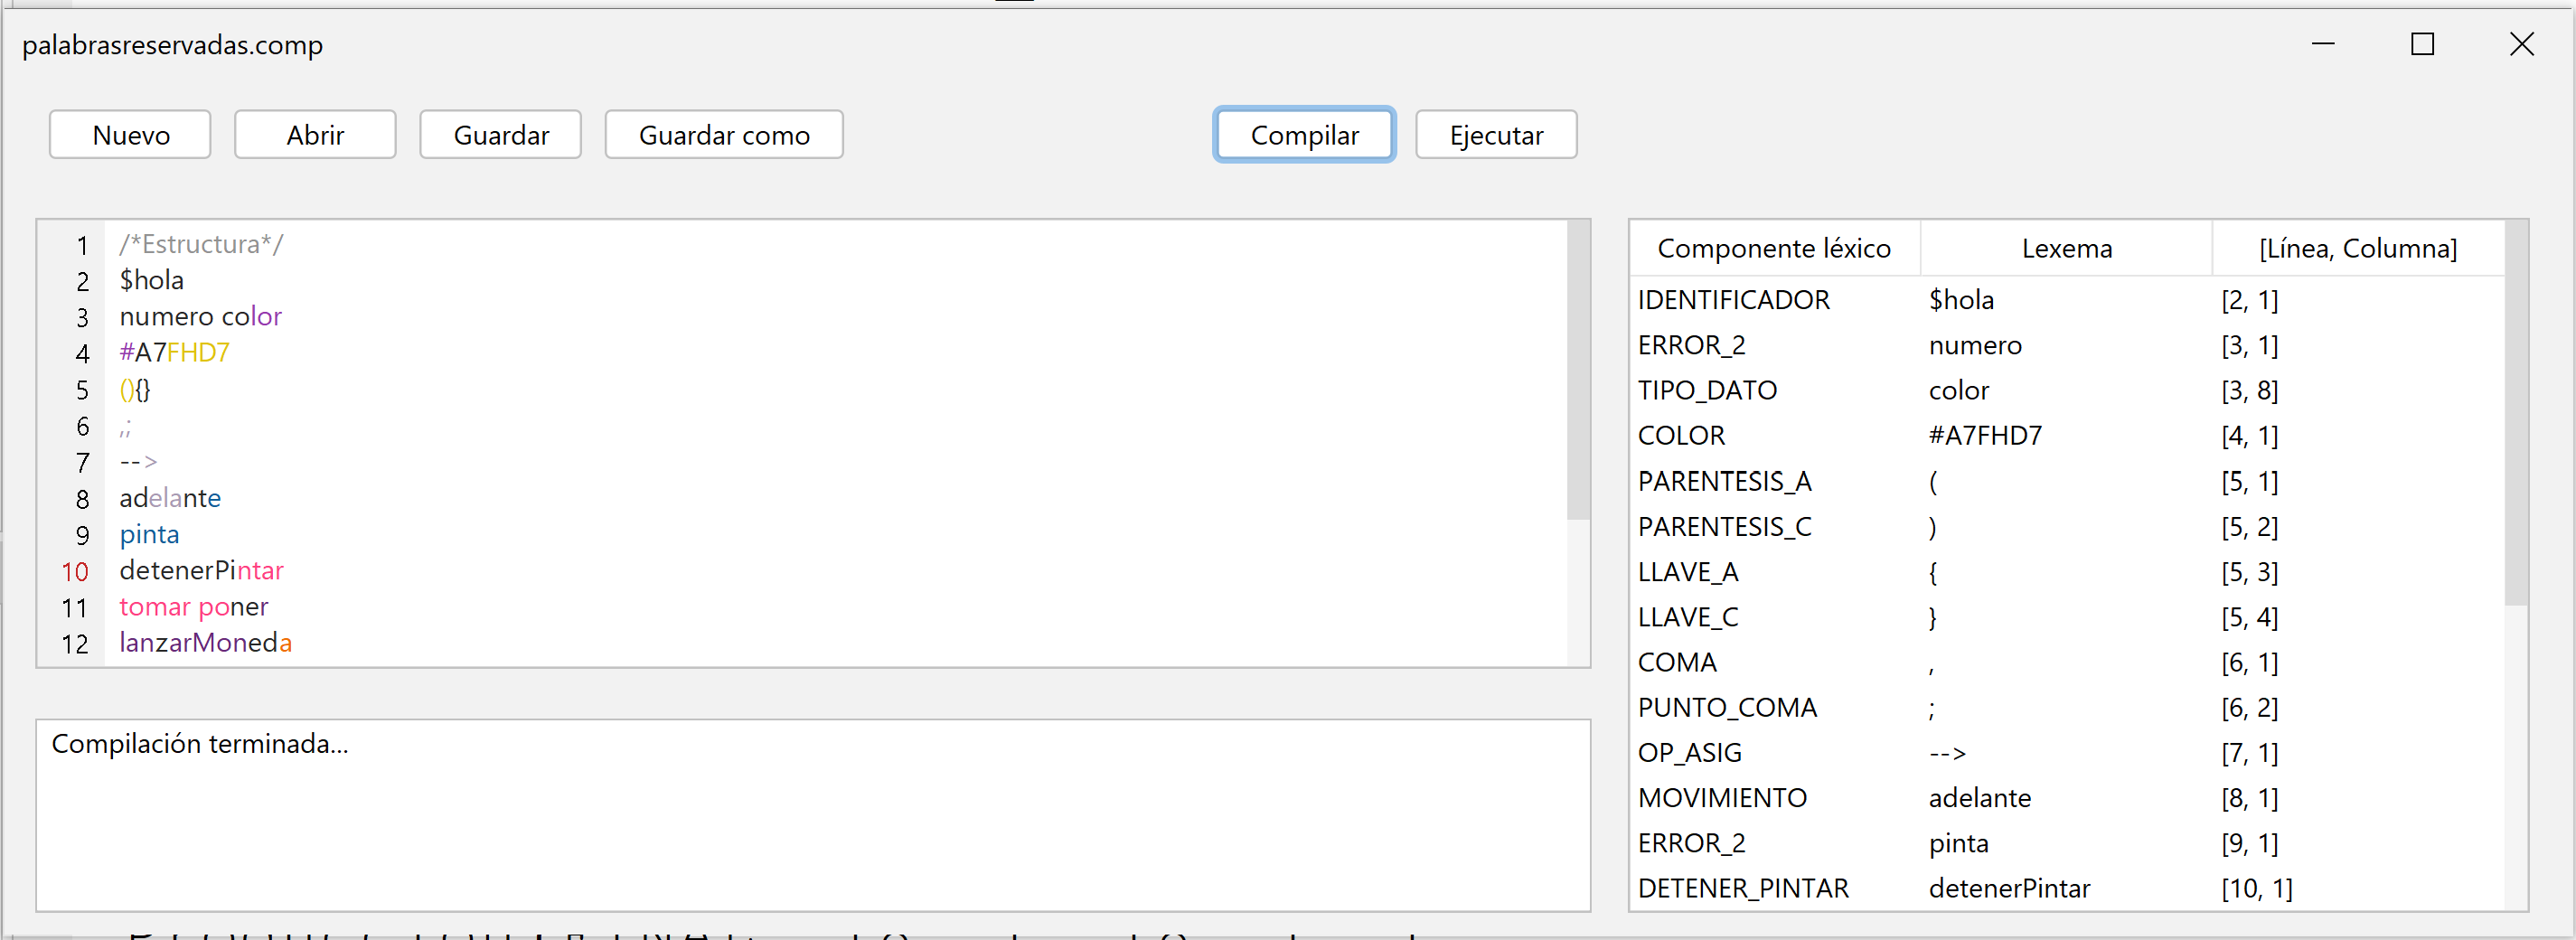Viewport: 2576px width, 940px height.
Task: Run the program with Ejecutar
Action: (x=1496, y=135)
